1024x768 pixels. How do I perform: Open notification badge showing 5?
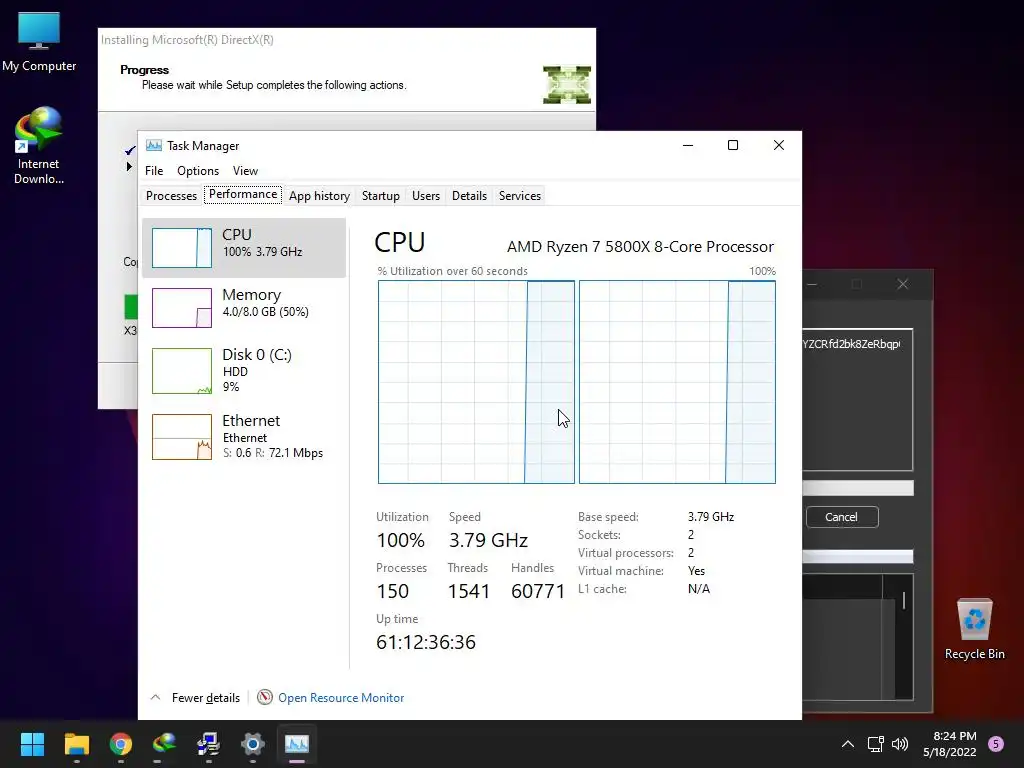[996, 744]
